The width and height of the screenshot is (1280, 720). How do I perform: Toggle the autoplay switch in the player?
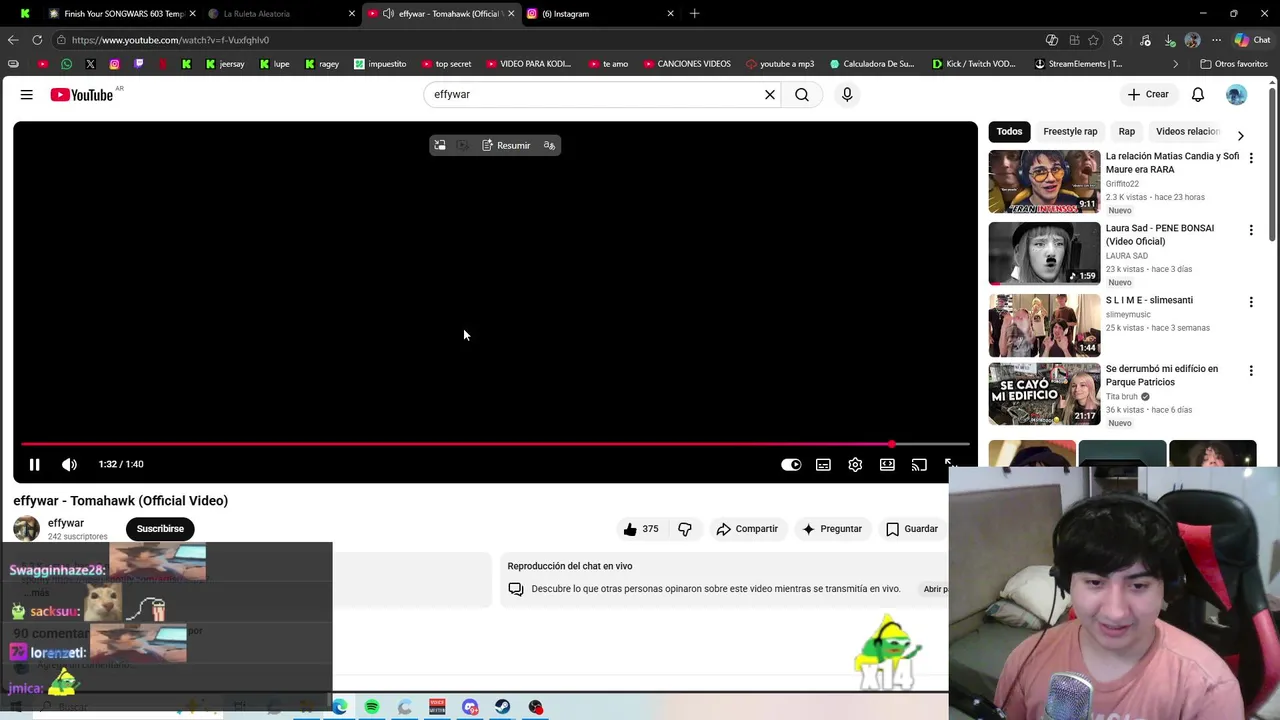click(x=791, y=464)
